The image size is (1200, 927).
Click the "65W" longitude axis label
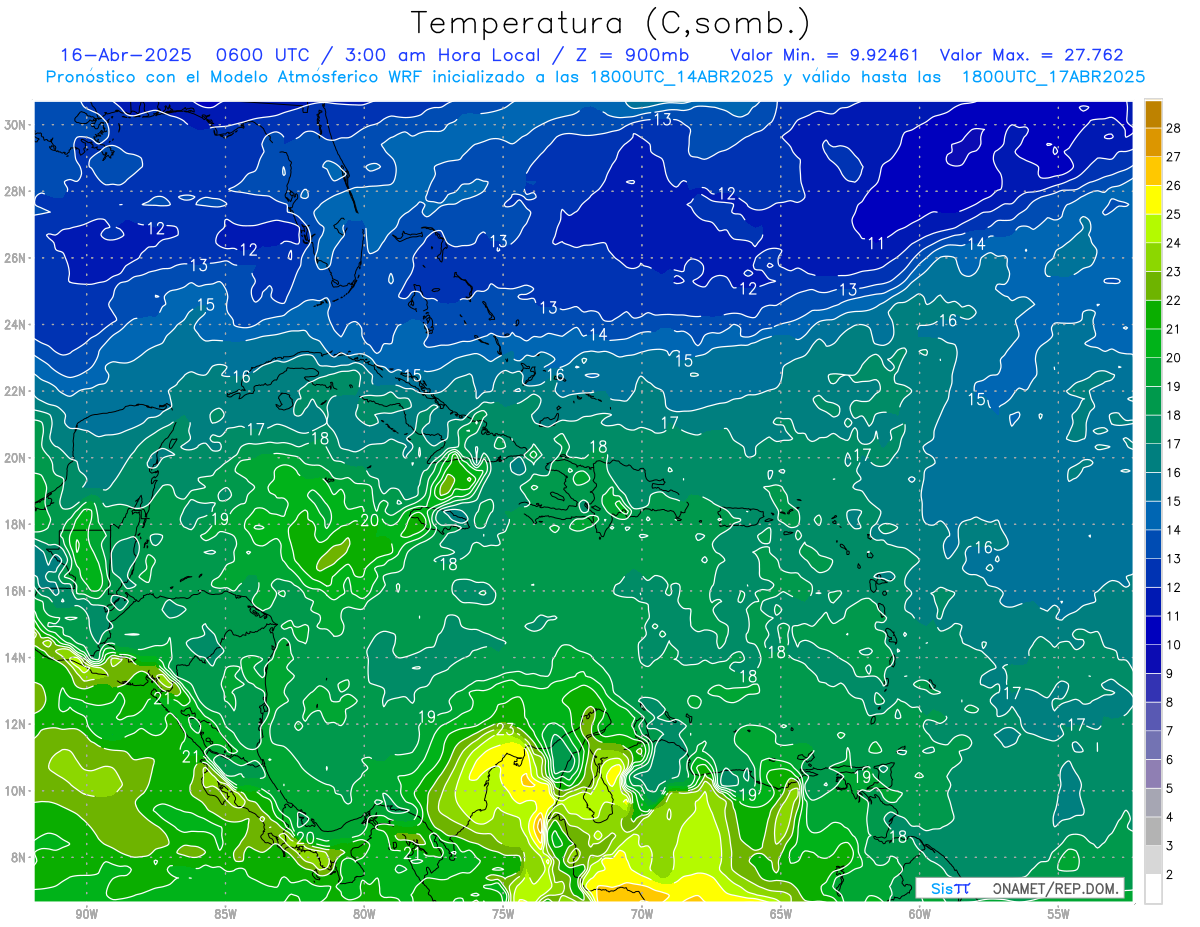pyautogui.click(x=781, y=914)
